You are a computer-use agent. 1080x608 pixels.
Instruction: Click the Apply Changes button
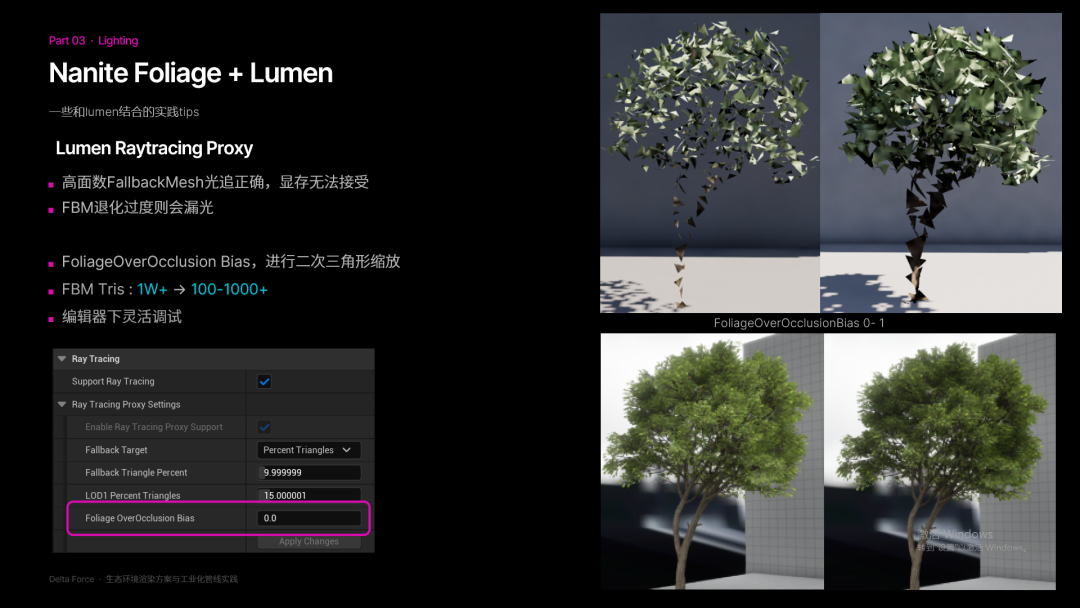pos(309,541)
